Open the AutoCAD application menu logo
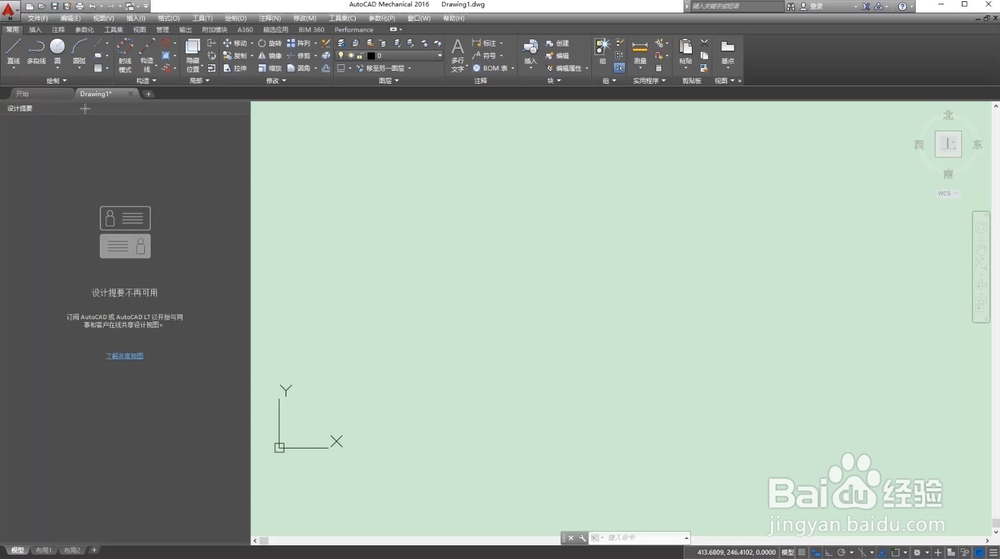 [8, 10]
